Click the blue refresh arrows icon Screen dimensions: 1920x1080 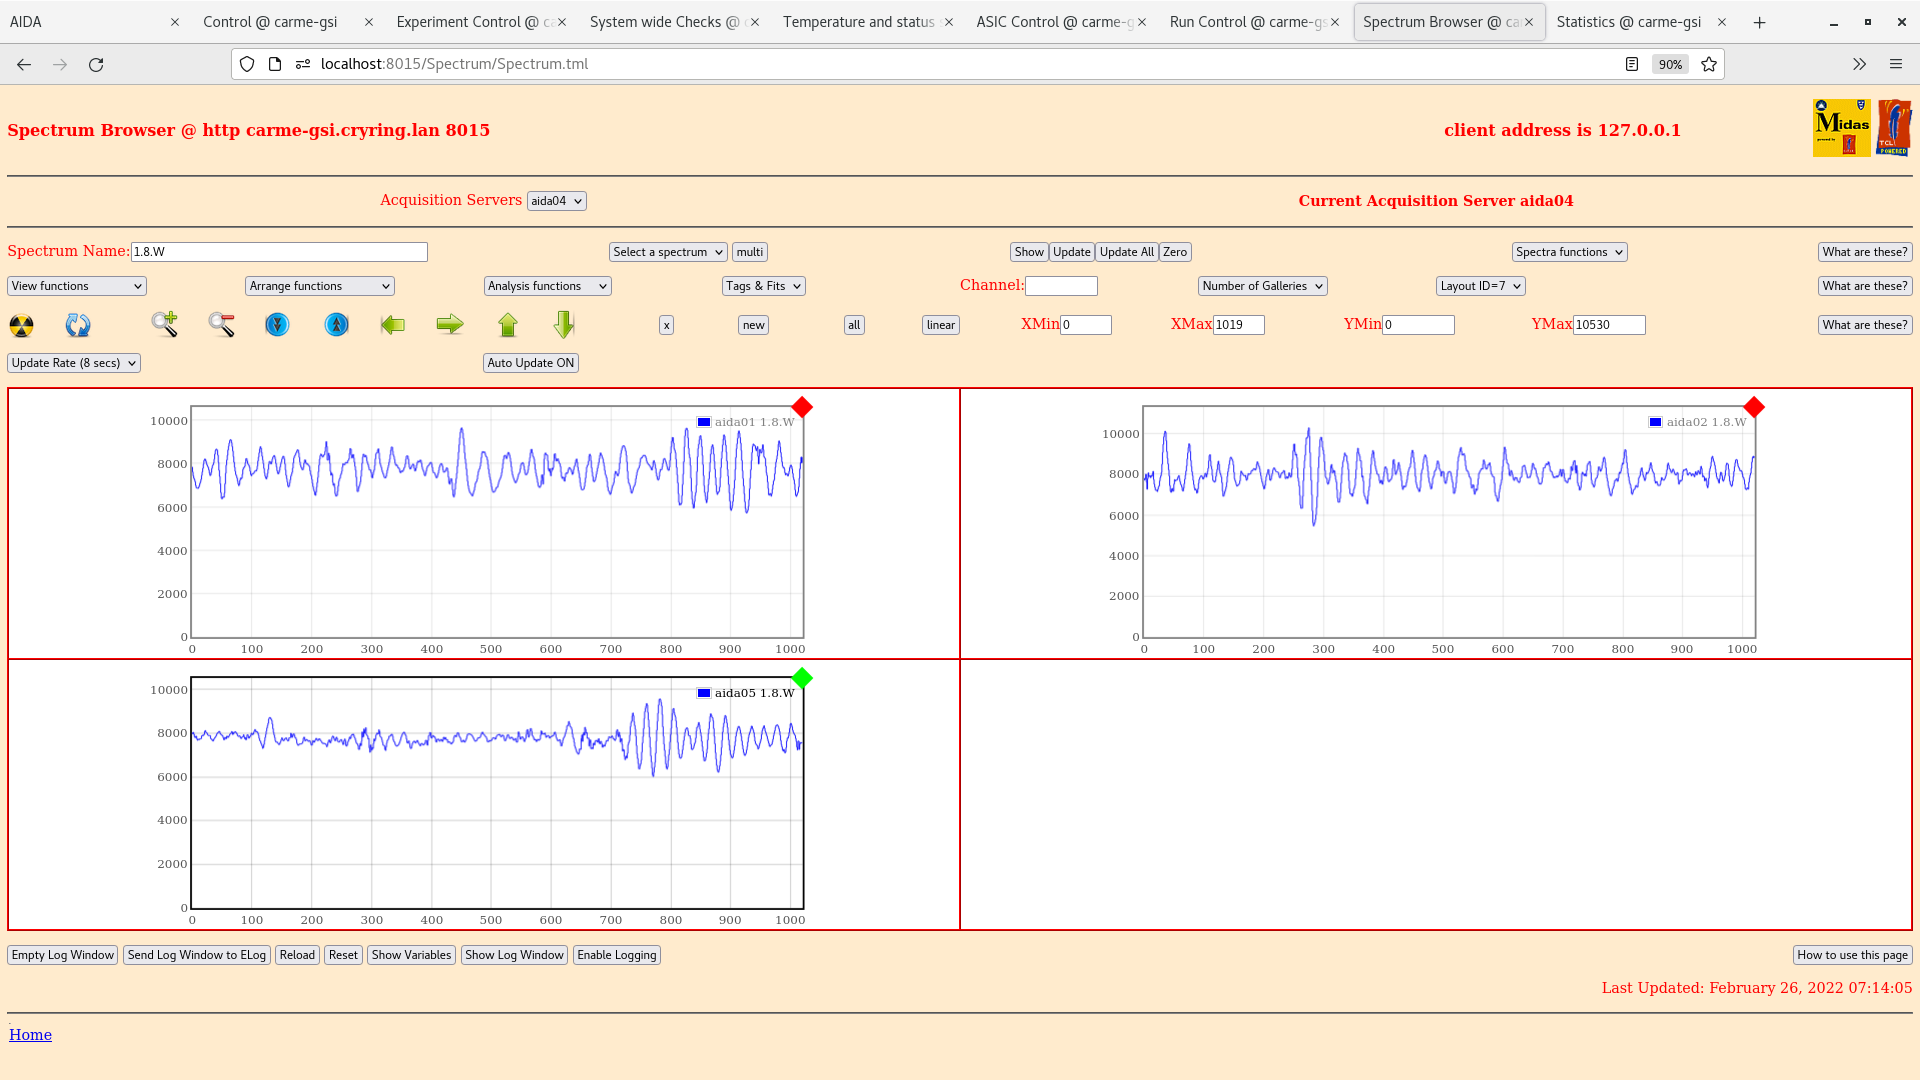click(78, 325)
